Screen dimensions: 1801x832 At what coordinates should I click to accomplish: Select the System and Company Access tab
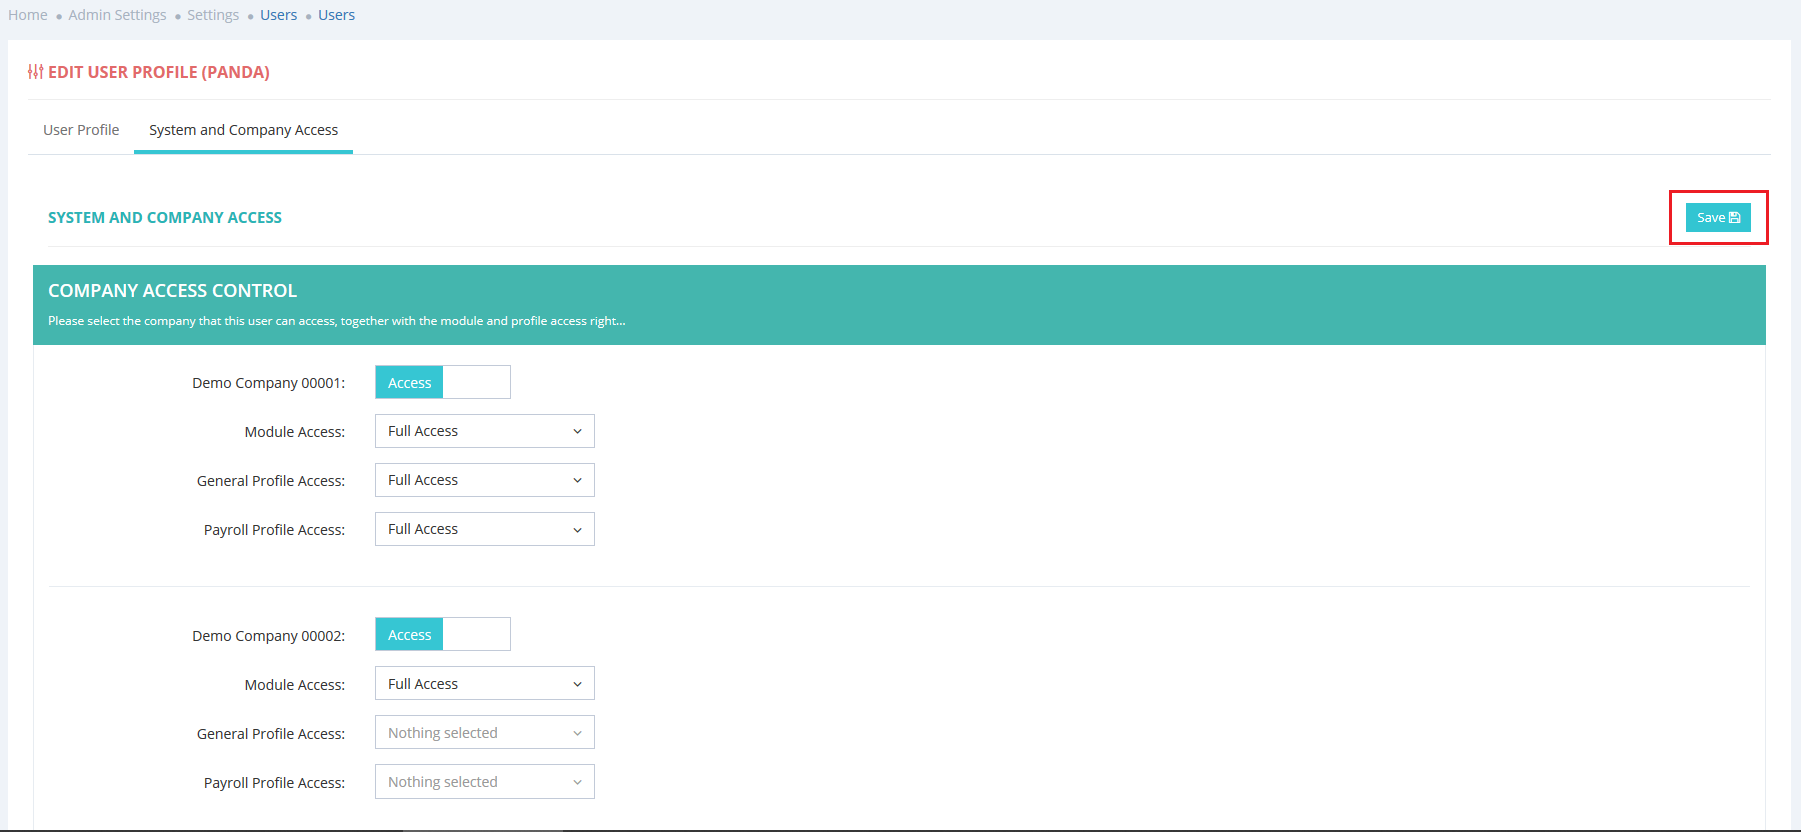[243, 130]
